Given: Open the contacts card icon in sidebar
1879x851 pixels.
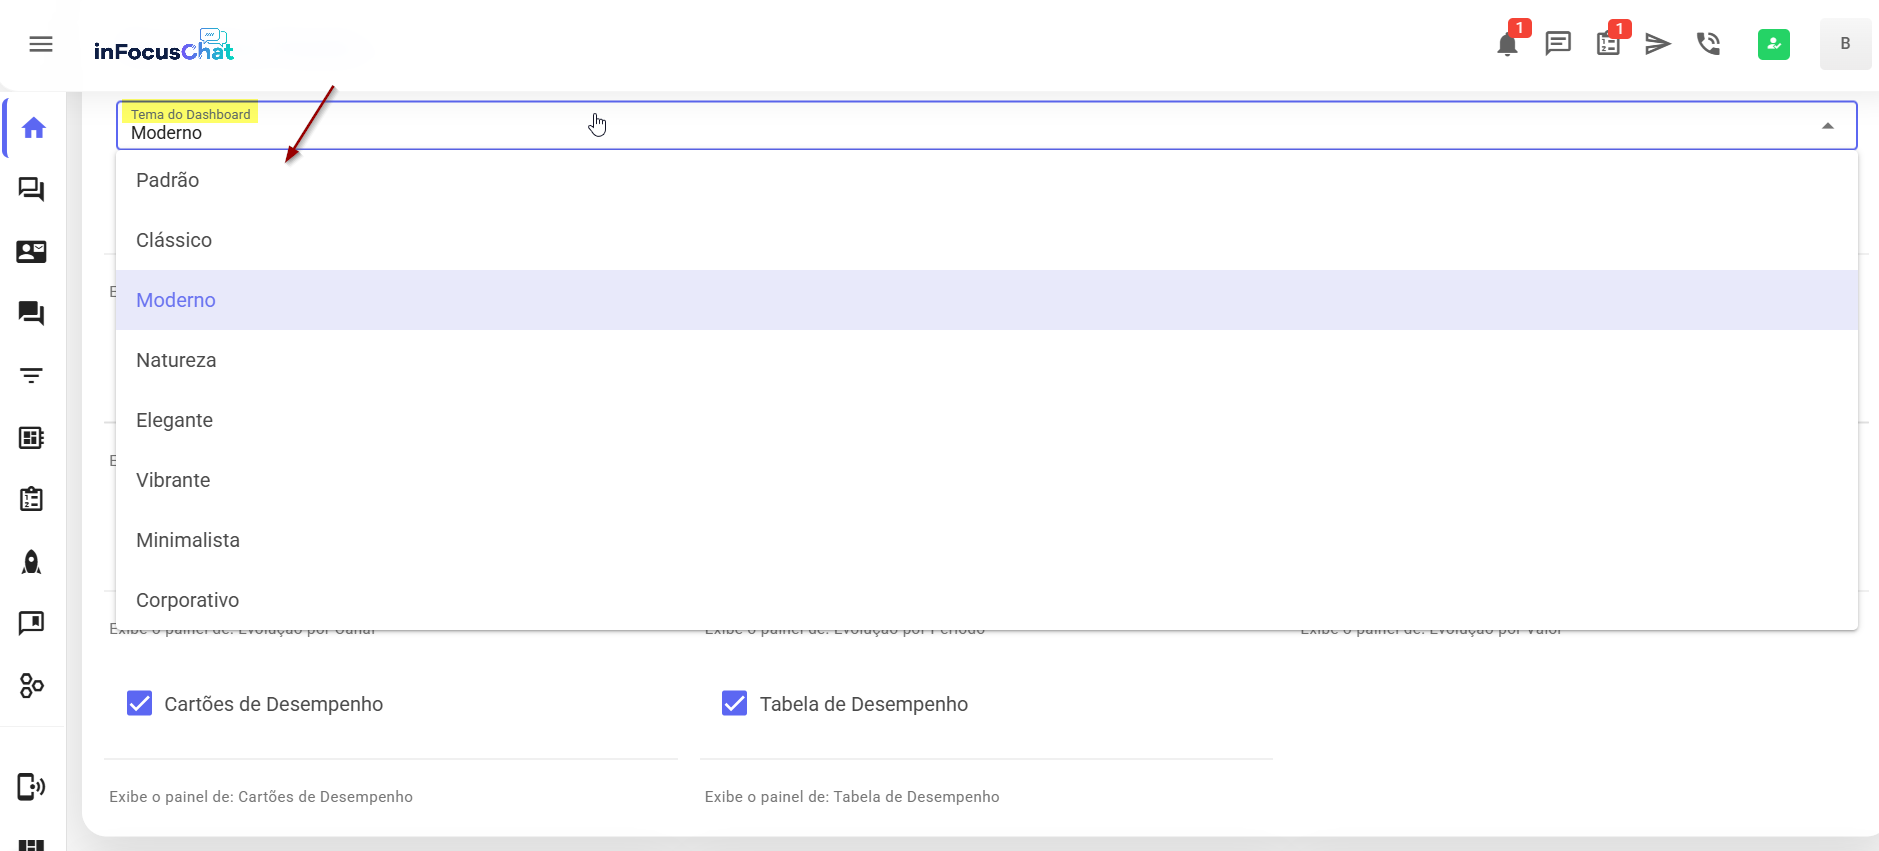Looking at the screenshot, I should point(32,252).
